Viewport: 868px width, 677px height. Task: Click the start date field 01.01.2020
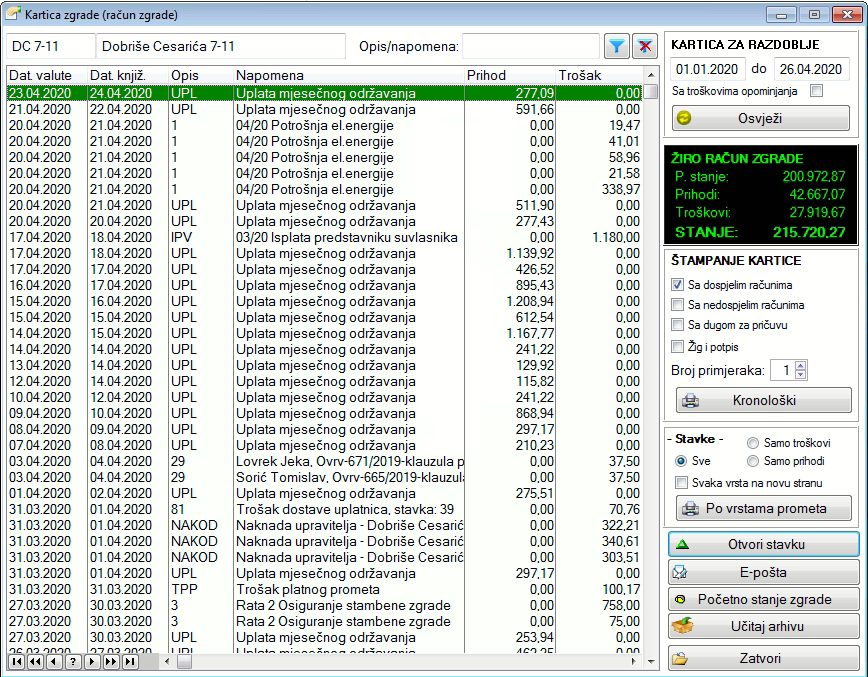707,69
